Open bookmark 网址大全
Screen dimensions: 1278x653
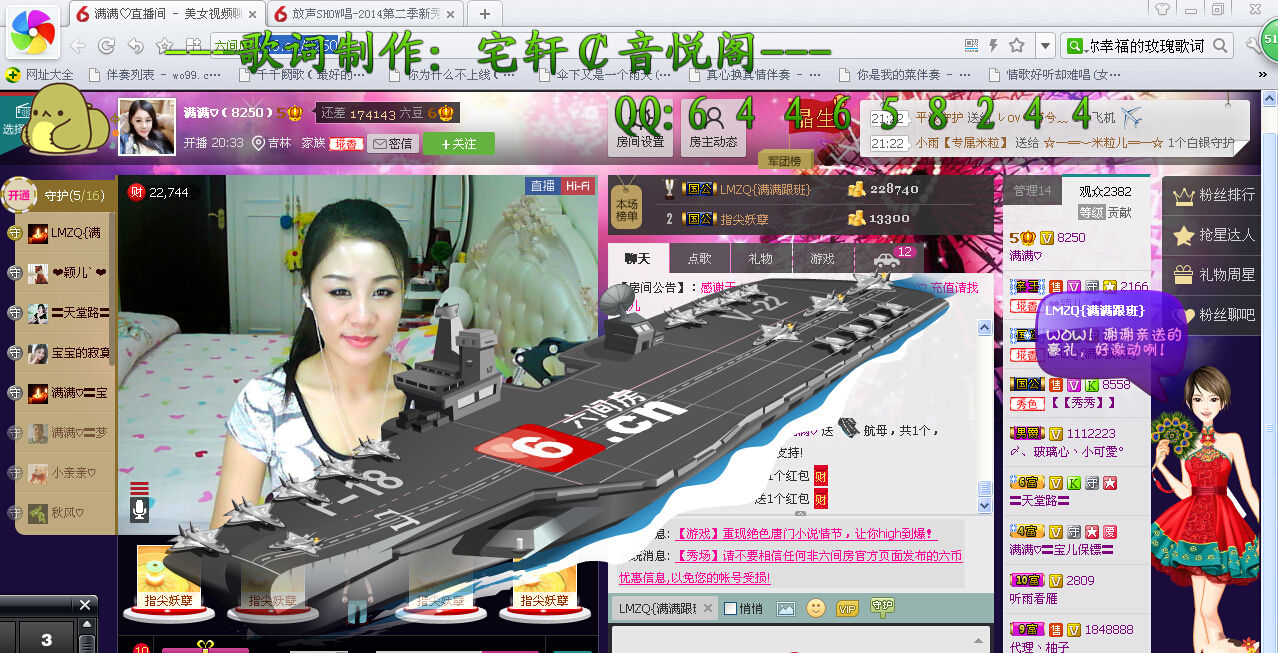[x=40, y=75]
